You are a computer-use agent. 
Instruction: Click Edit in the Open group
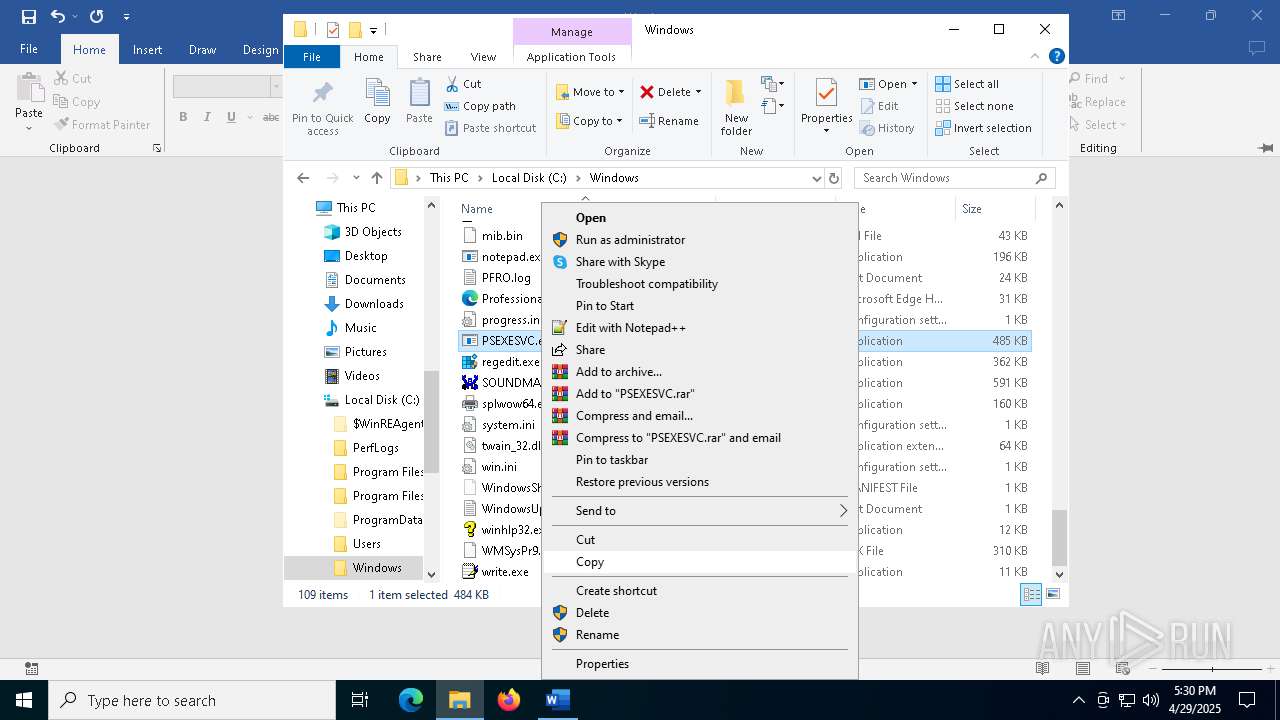click(x=878, y=106)
